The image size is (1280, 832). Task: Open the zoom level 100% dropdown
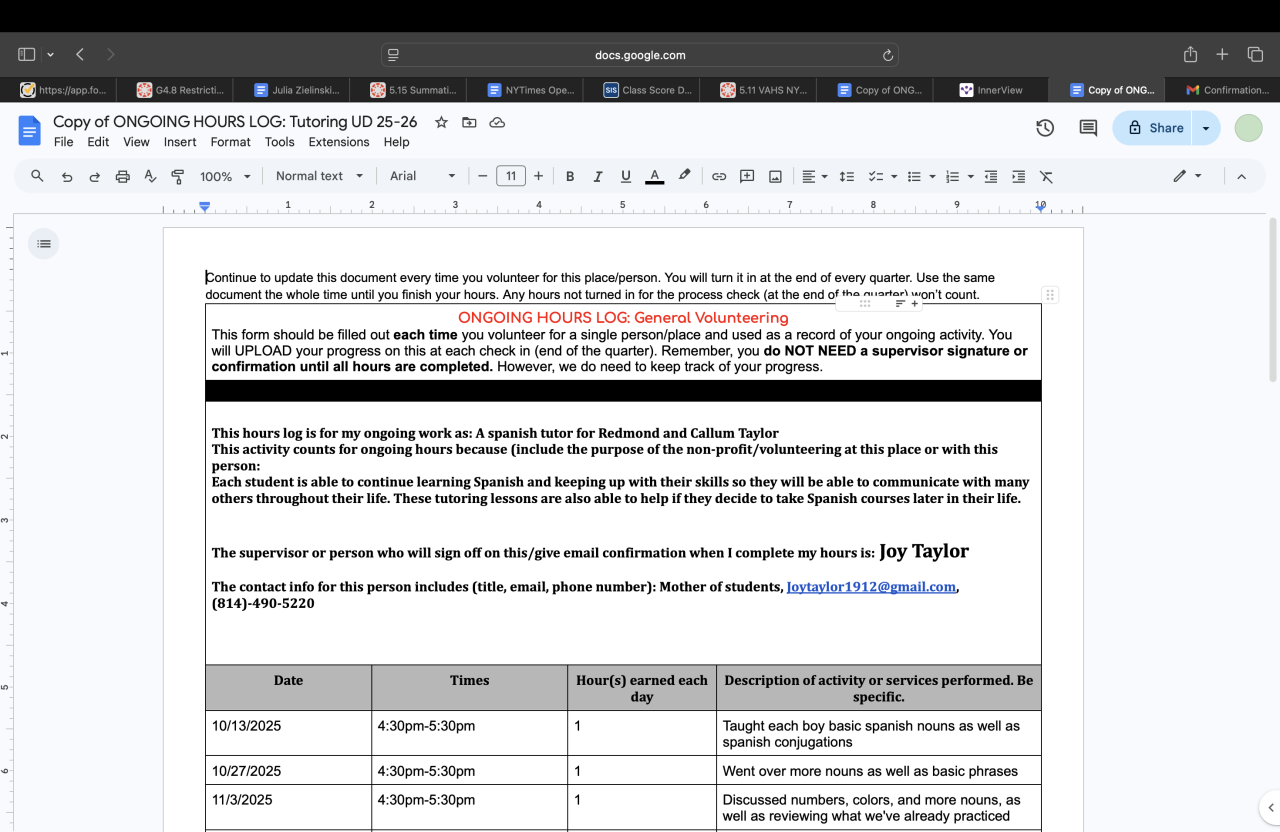(225, 176)
